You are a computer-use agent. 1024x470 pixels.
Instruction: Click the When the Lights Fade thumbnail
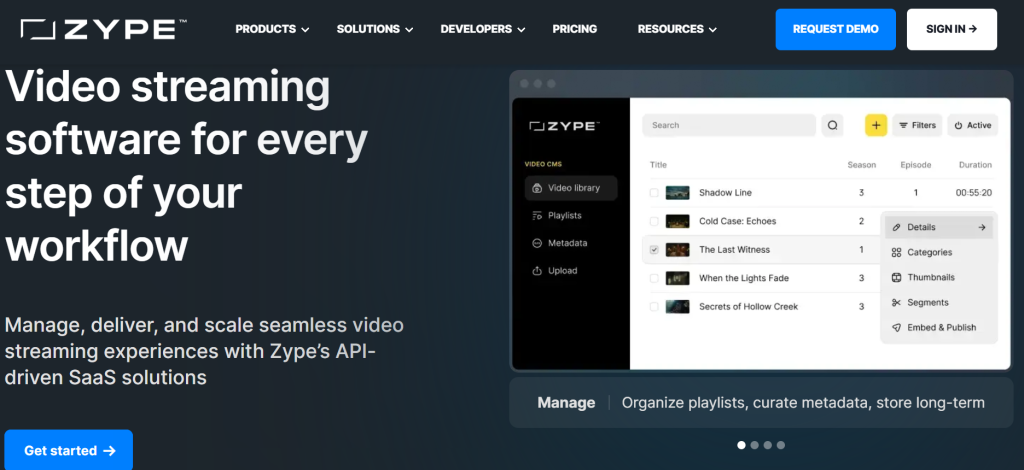point(677,278)
